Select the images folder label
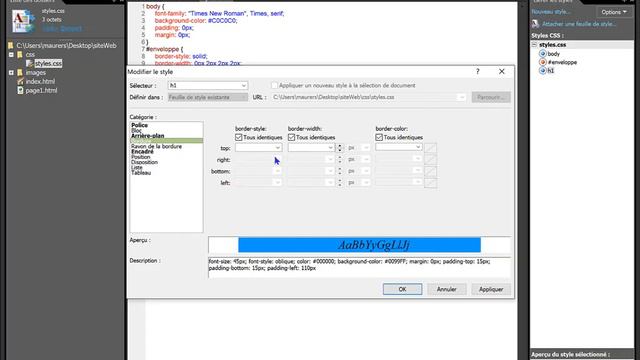The height and width of the screenshot is (360, 640). click(x=36, y=73)
